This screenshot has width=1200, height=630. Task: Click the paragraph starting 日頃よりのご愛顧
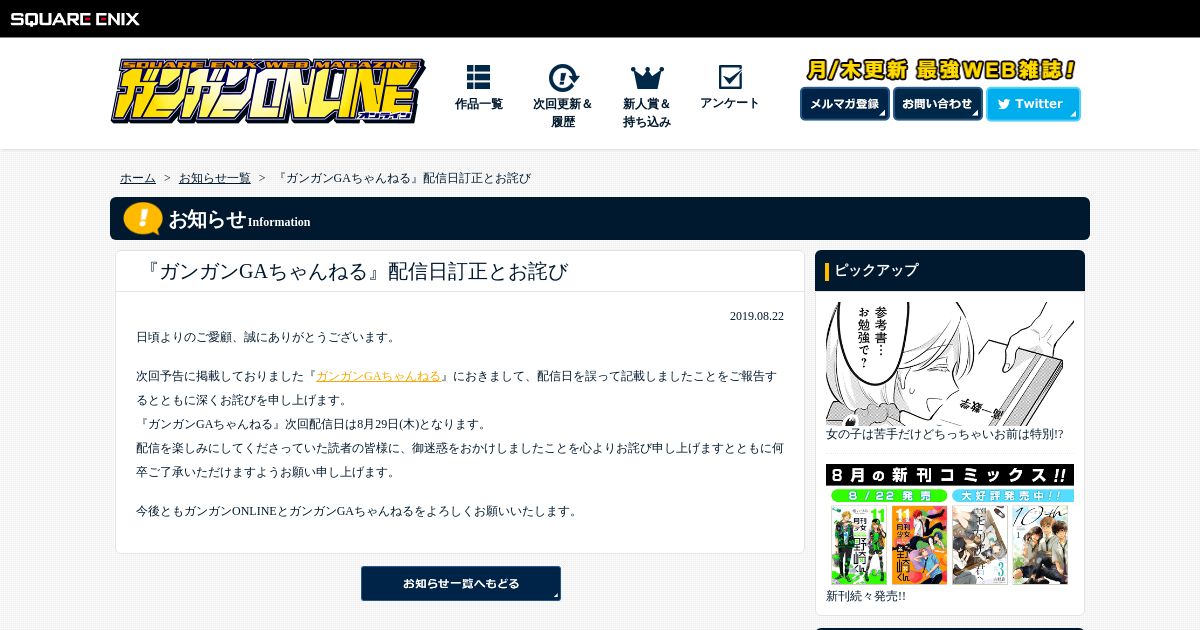268,337
